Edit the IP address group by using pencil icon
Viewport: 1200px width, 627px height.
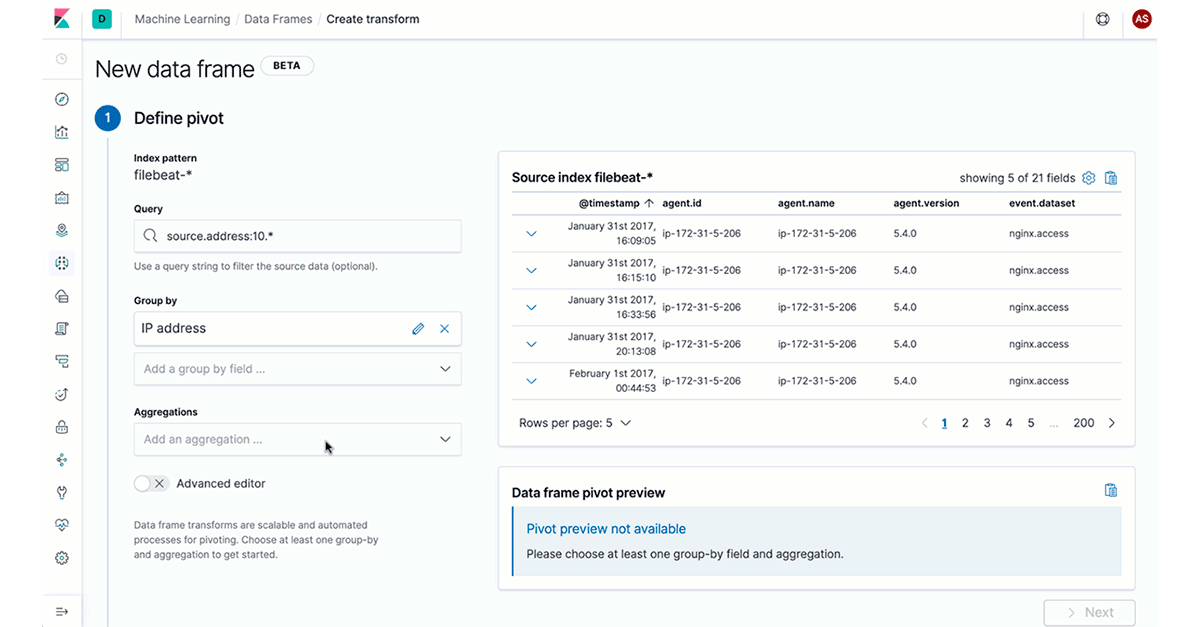tap(418, 328)
